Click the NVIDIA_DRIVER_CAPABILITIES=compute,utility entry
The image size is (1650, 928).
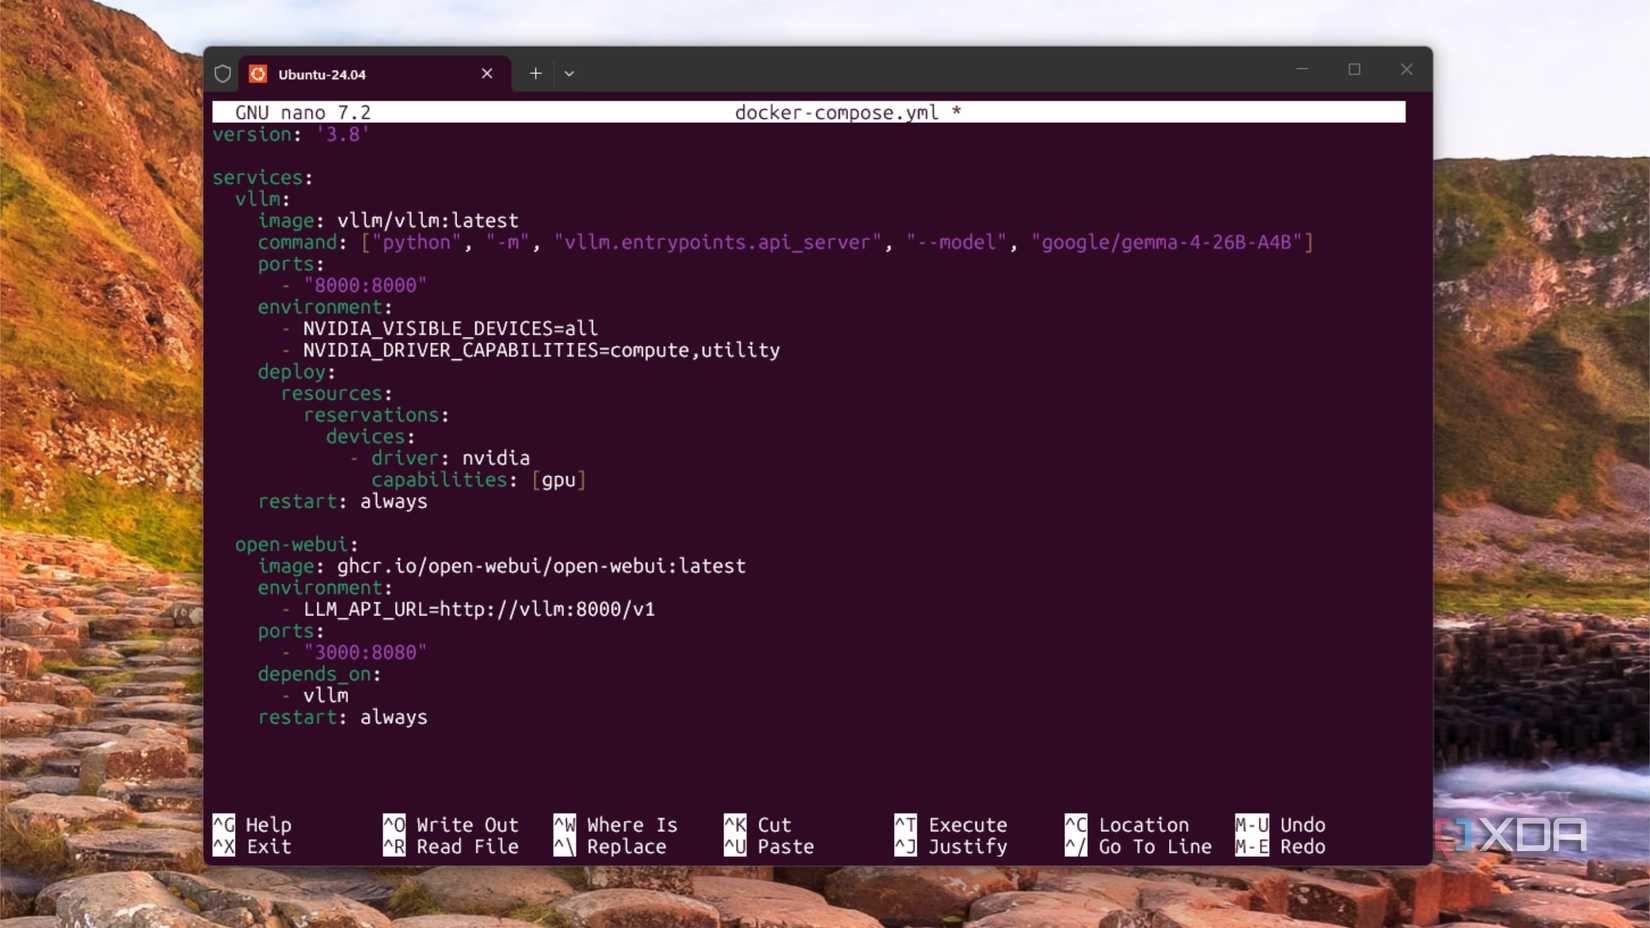541,350
